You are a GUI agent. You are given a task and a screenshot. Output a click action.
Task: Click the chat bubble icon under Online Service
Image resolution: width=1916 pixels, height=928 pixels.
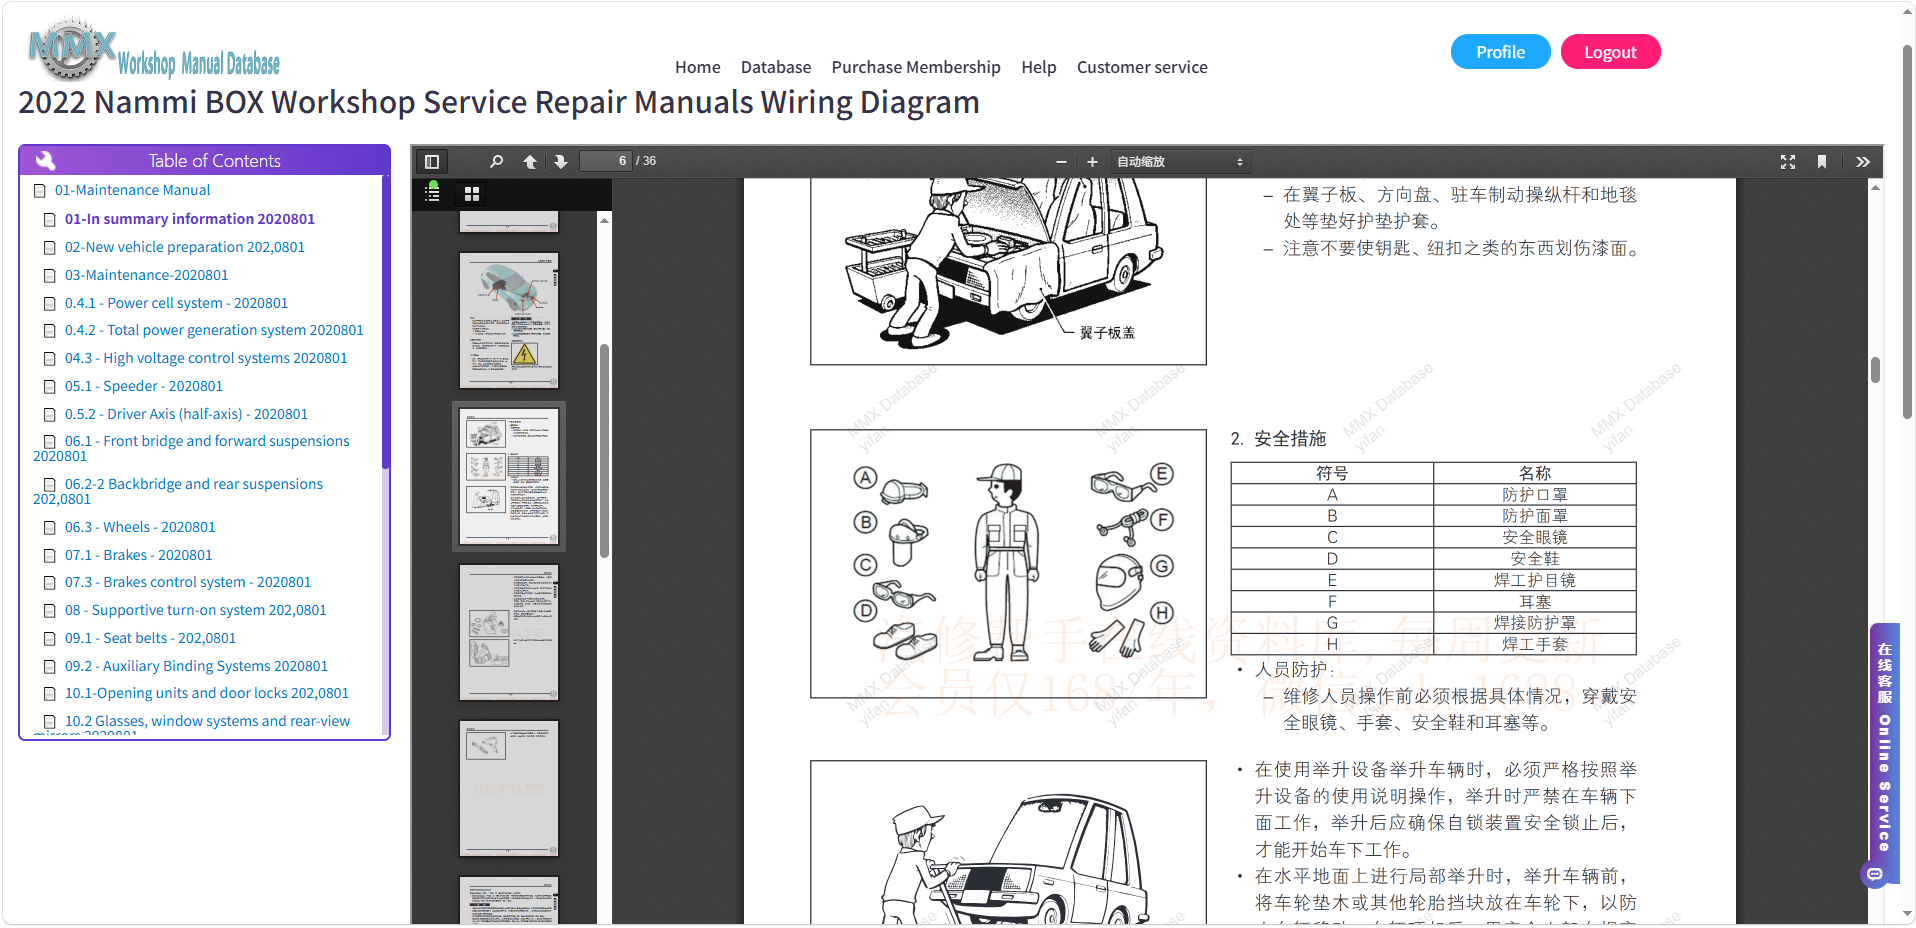(1875, 874)
